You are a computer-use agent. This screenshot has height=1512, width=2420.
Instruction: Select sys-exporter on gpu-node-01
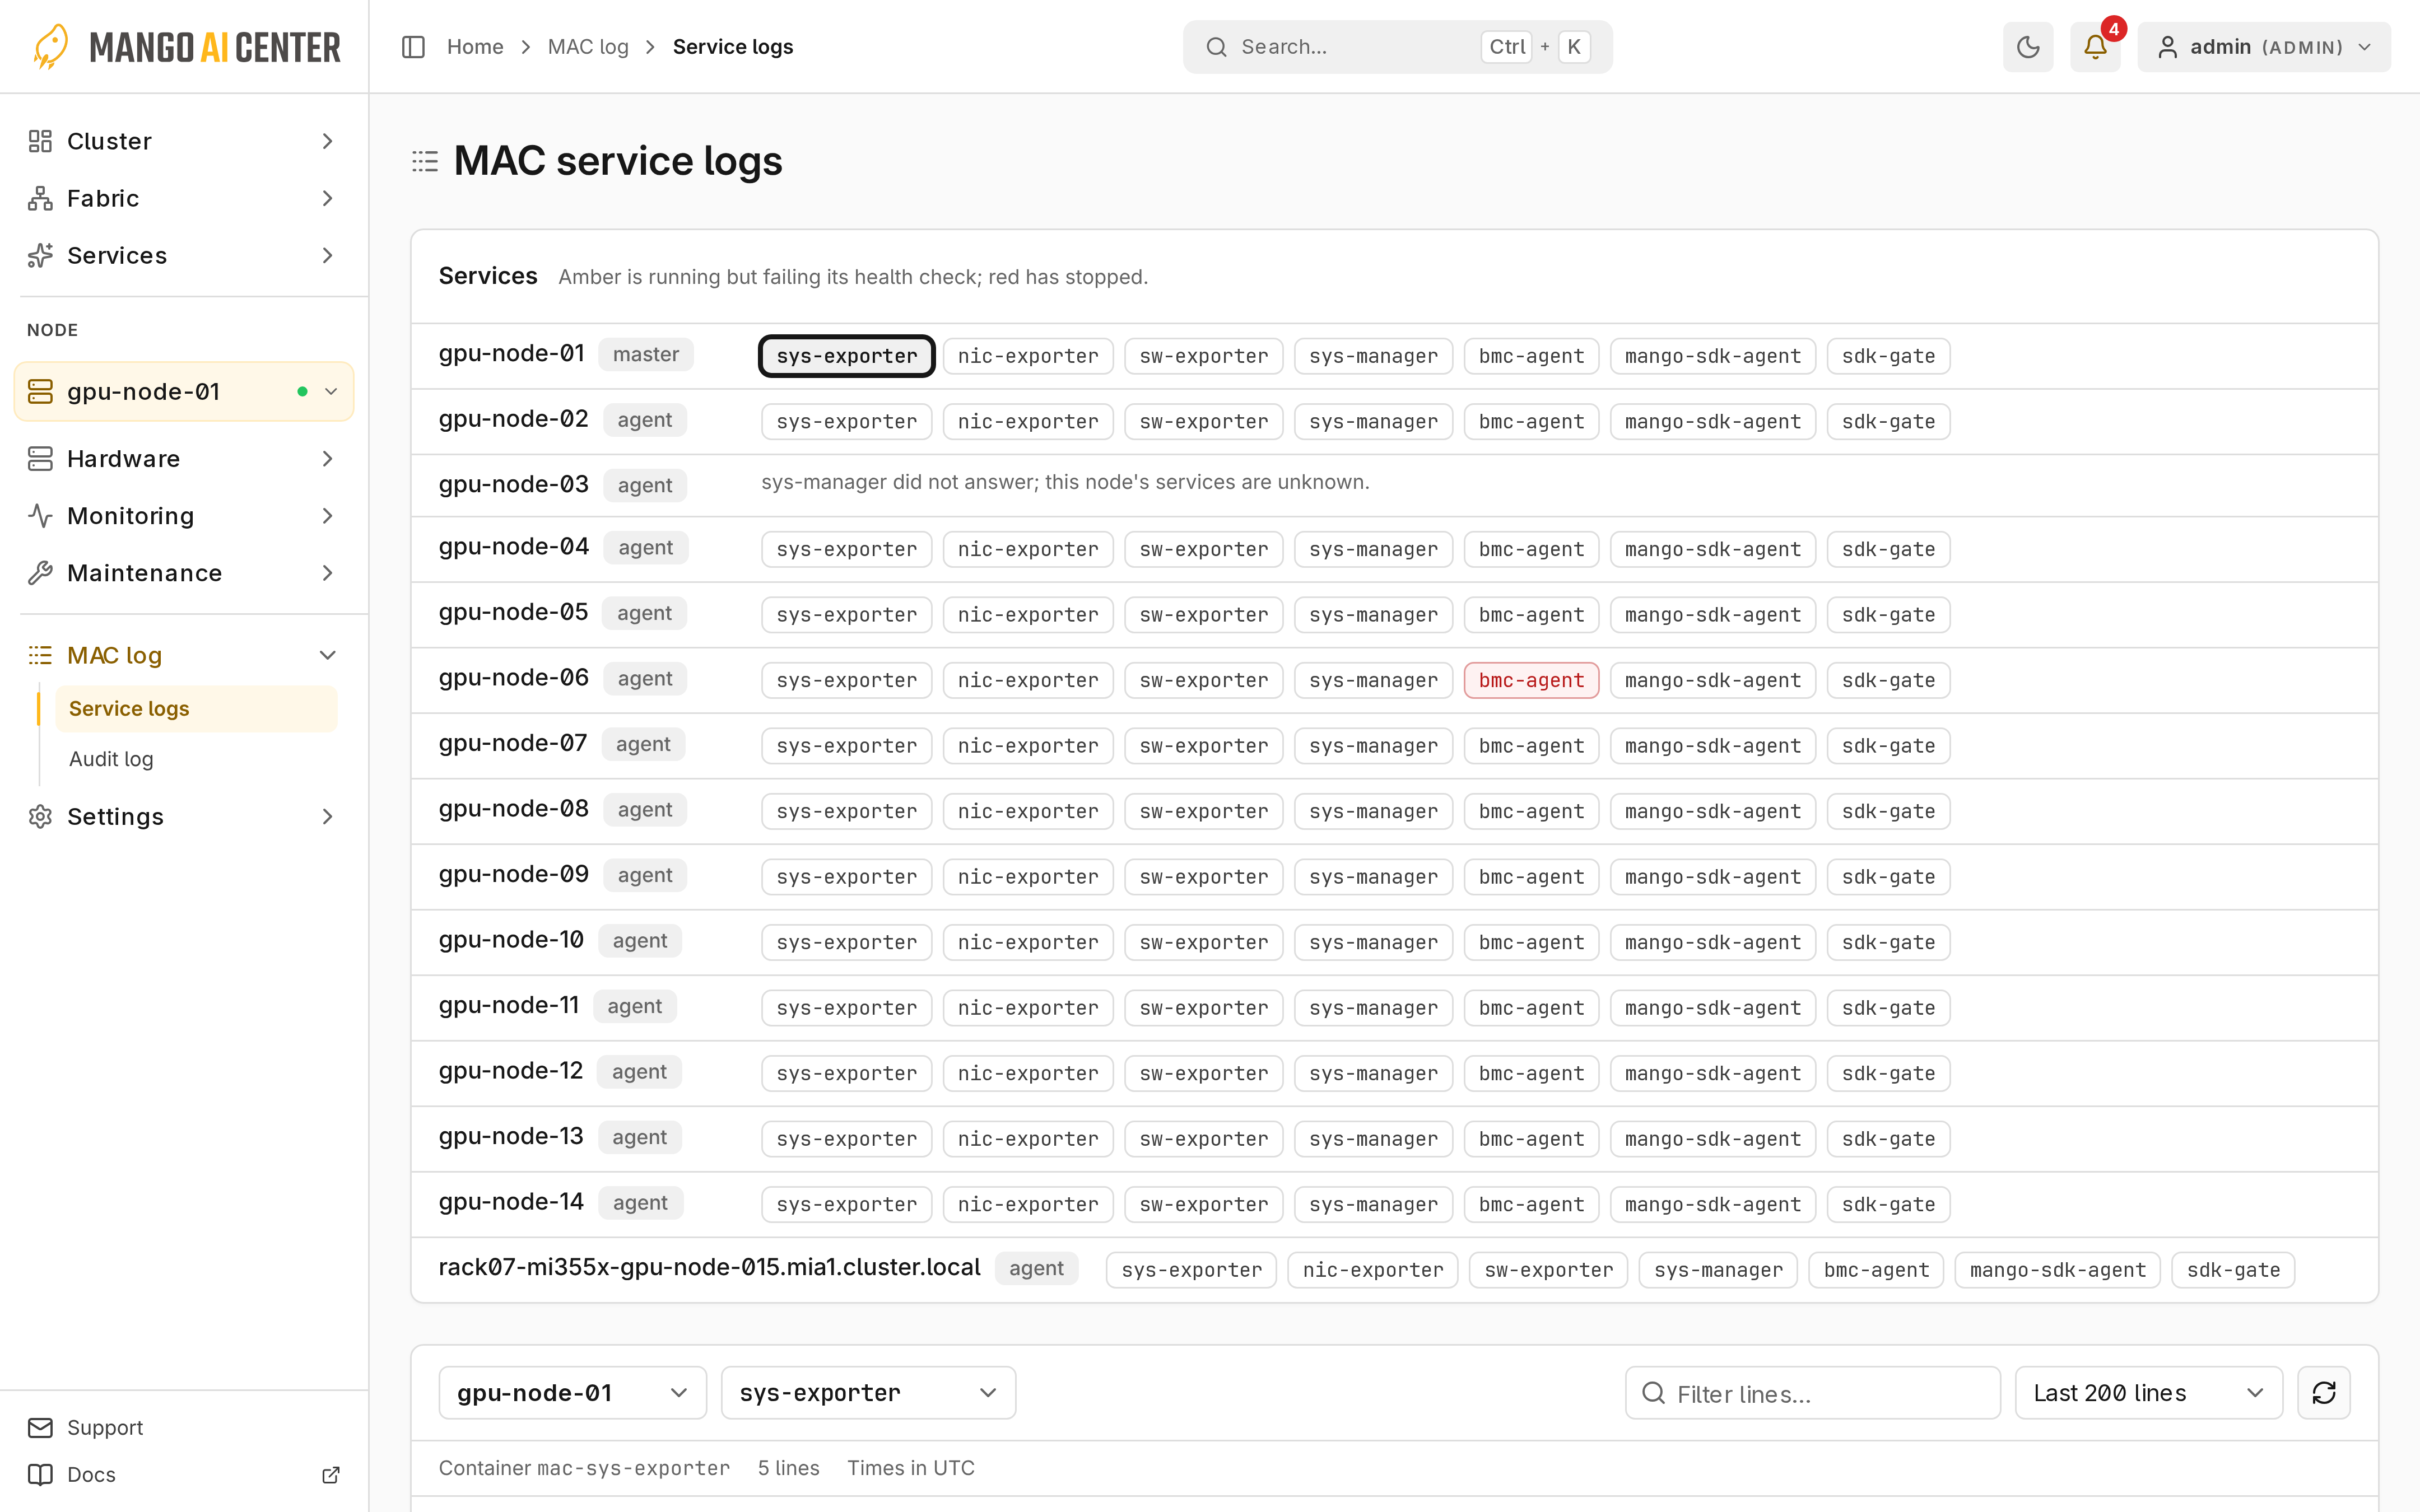point(846,356)
